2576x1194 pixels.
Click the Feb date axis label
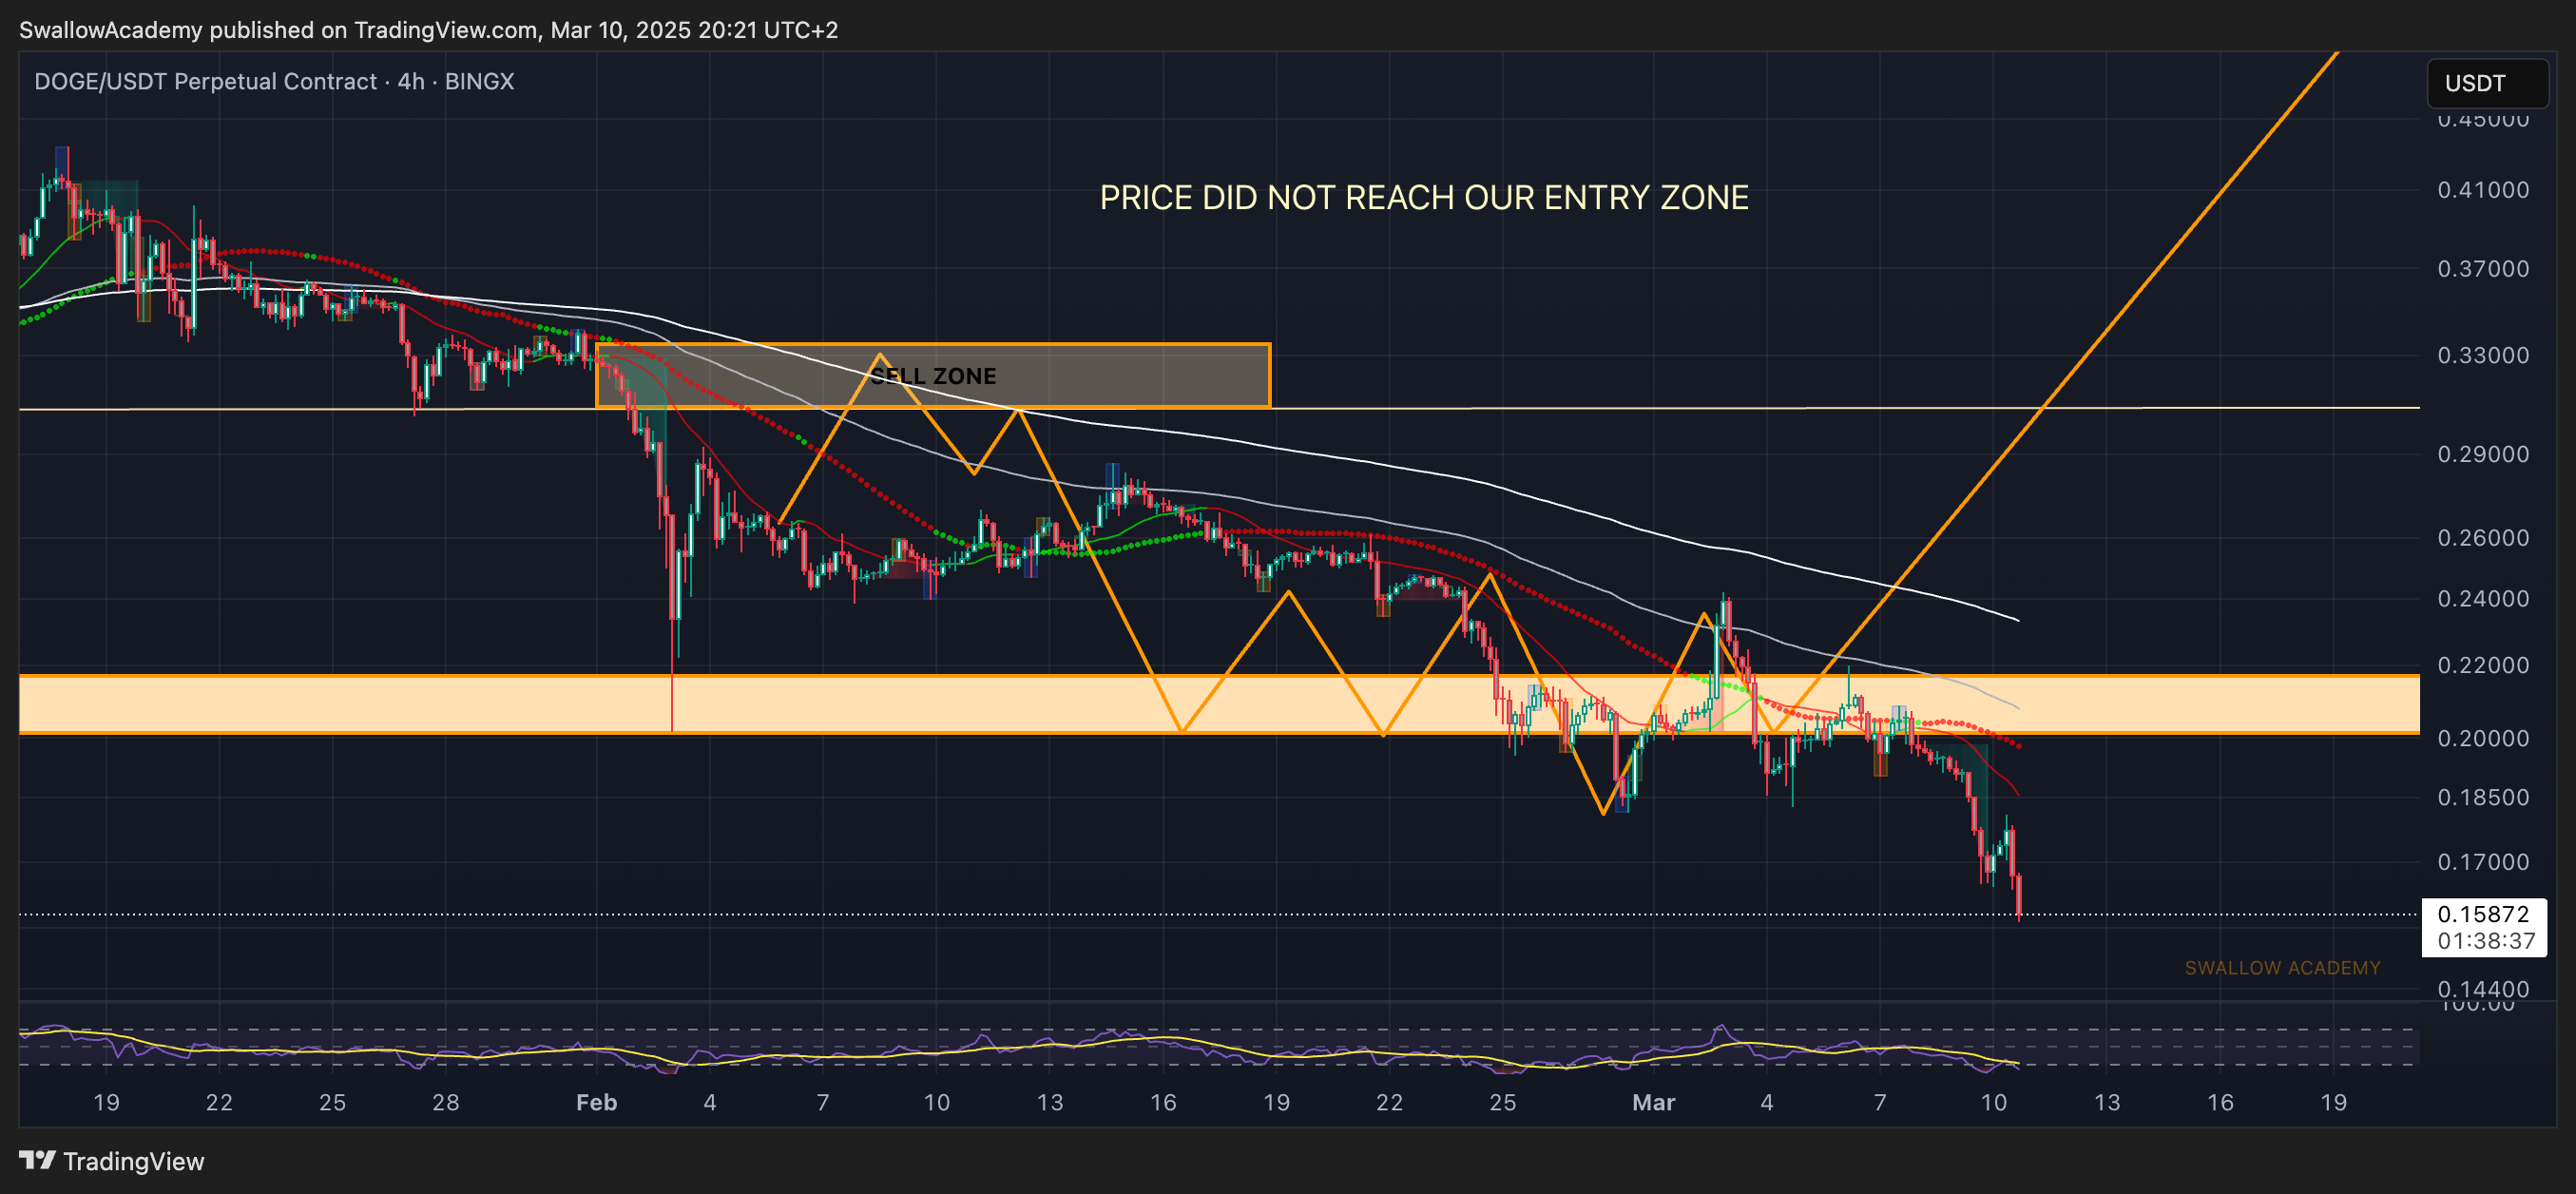[x=596, y=1102]
